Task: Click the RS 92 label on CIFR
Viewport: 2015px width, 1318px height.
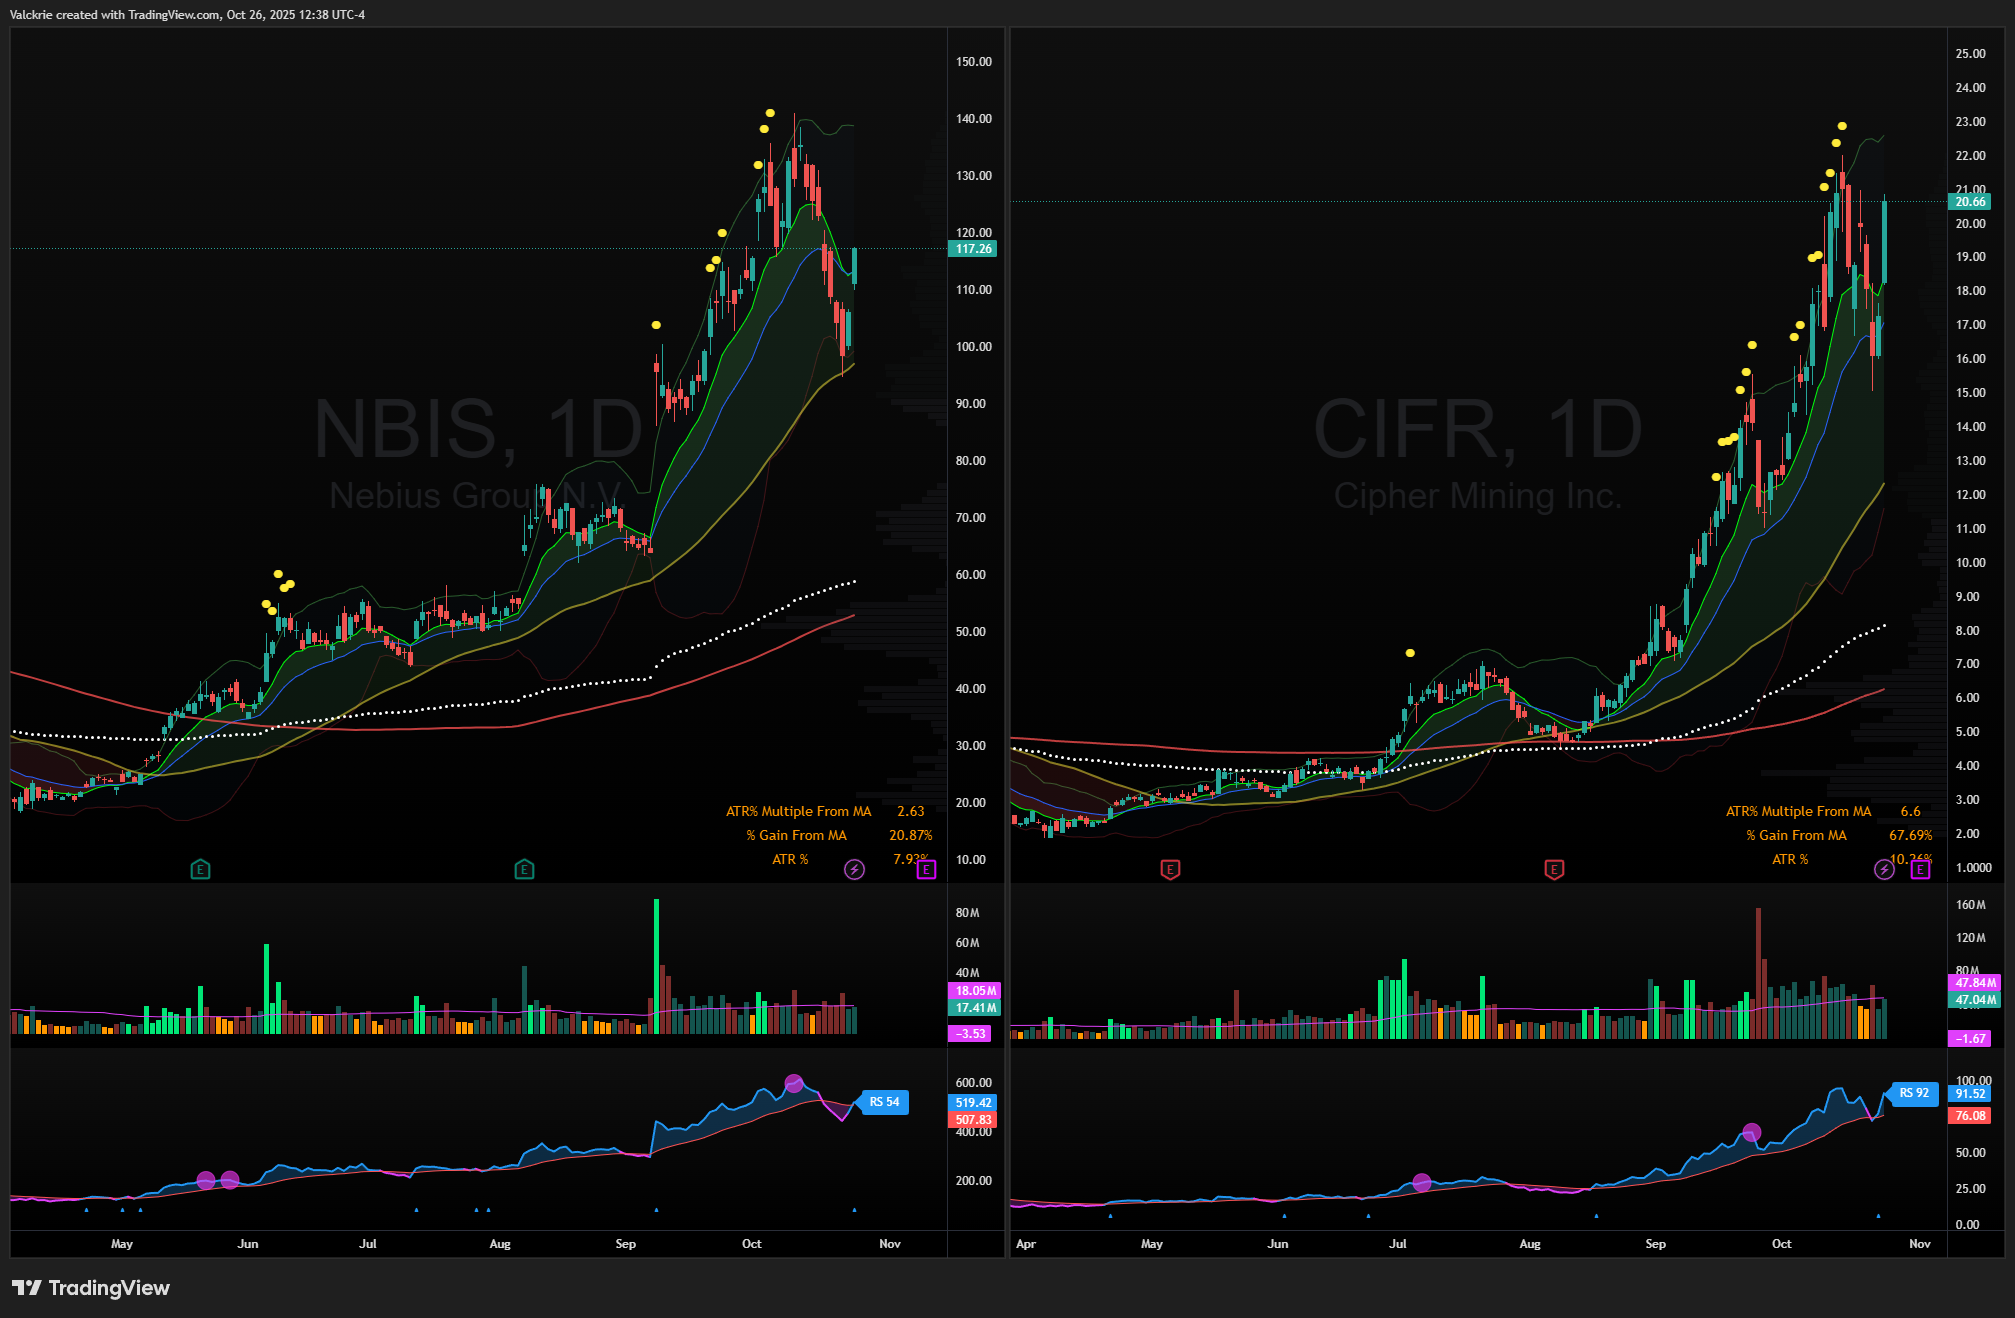Action: click(1914, 1093)
